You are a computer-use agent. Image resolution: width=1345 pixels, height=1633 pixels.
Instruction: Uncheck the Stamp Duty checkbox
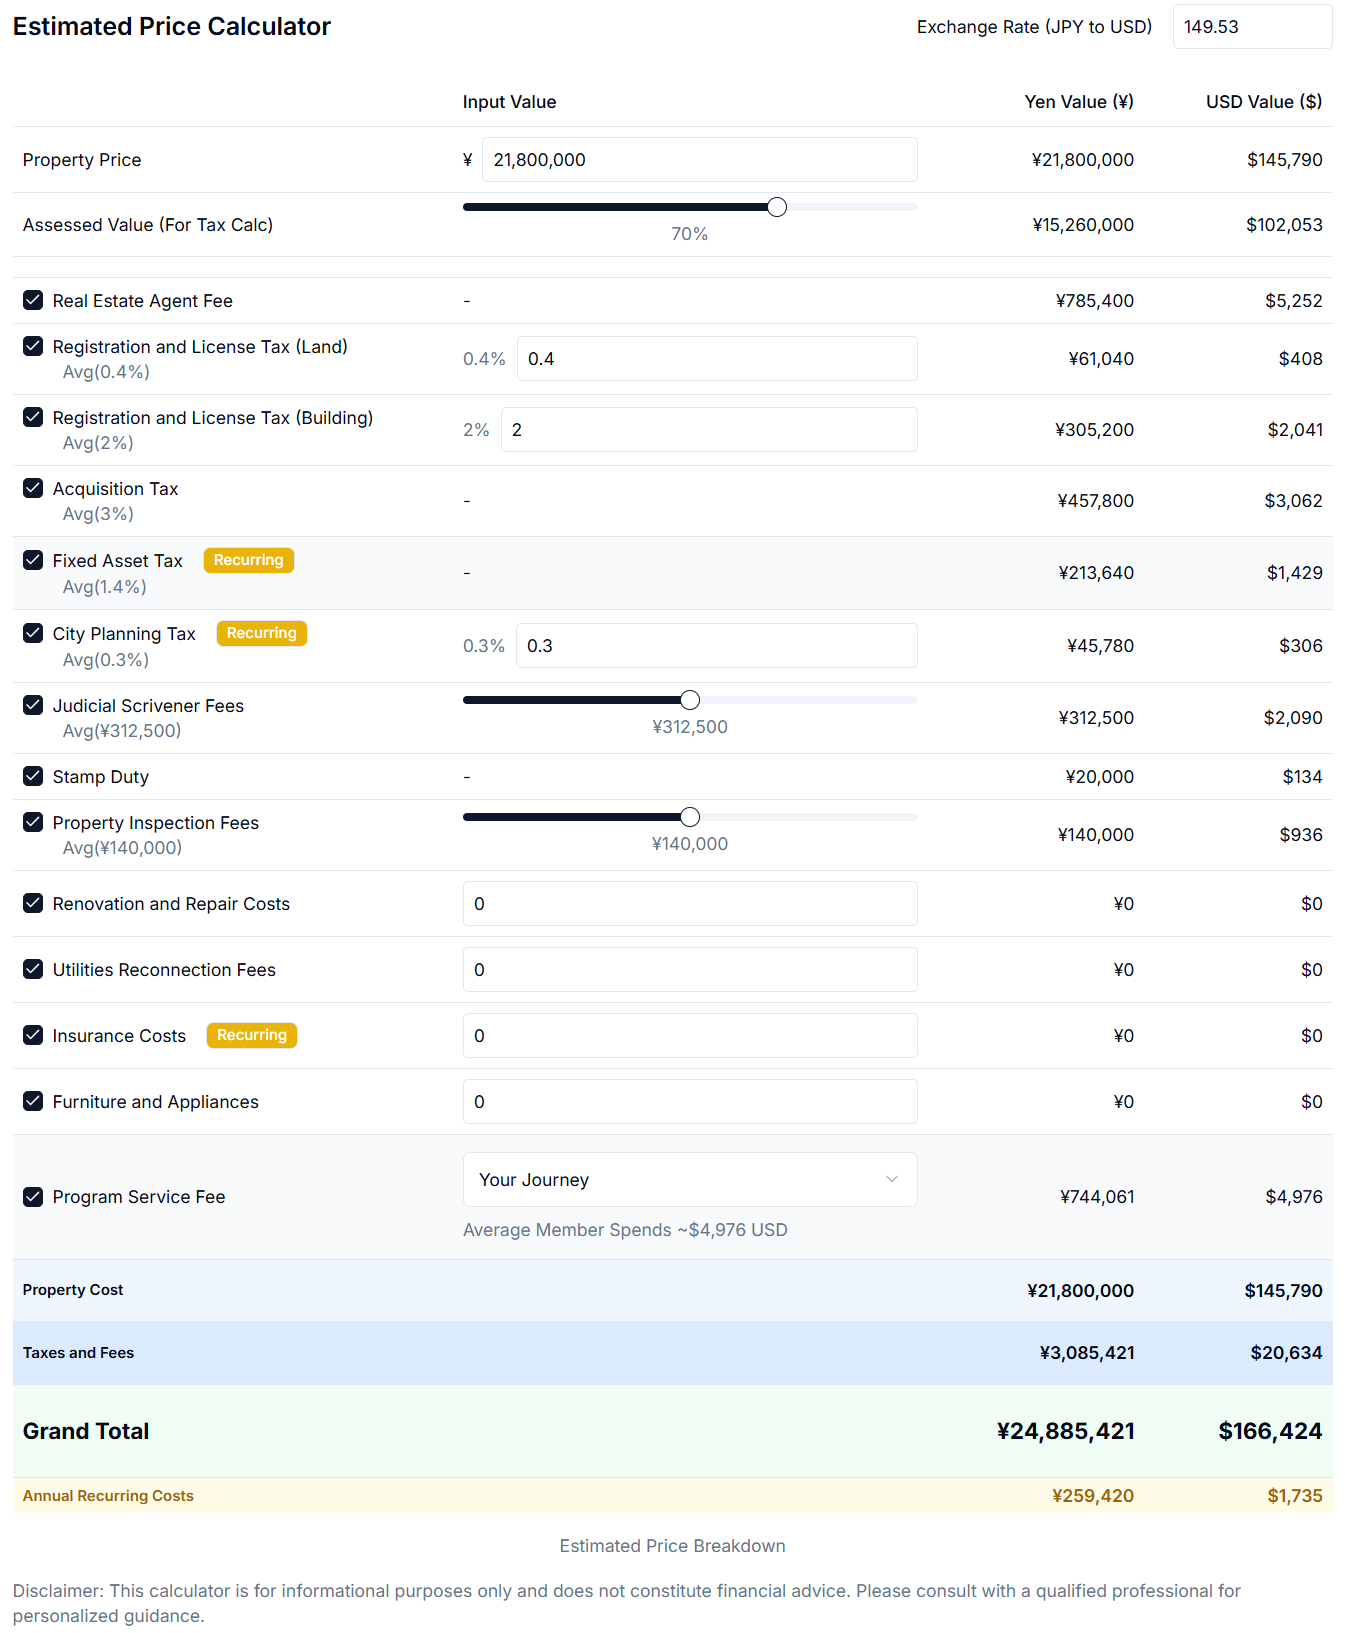33,776
